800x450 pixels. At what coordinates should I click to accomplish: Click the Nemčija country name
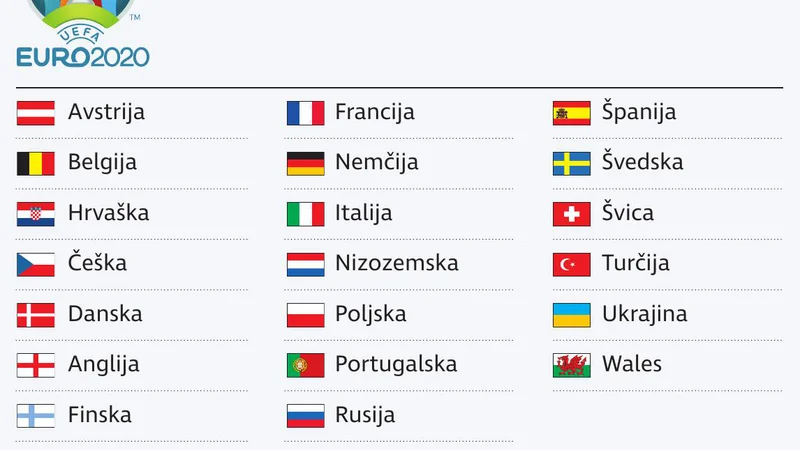pos(377,162)
